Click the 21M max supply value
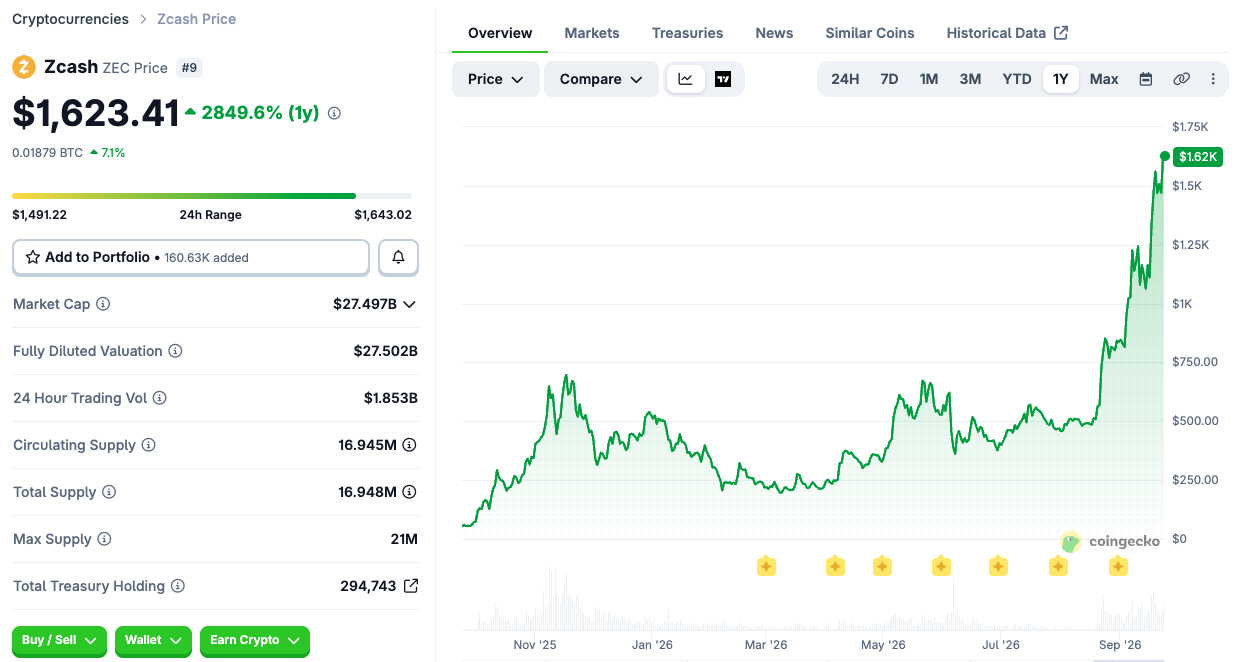Image resolution: width=1241 pixels, height=662 pixels. [x=404, y=539]
